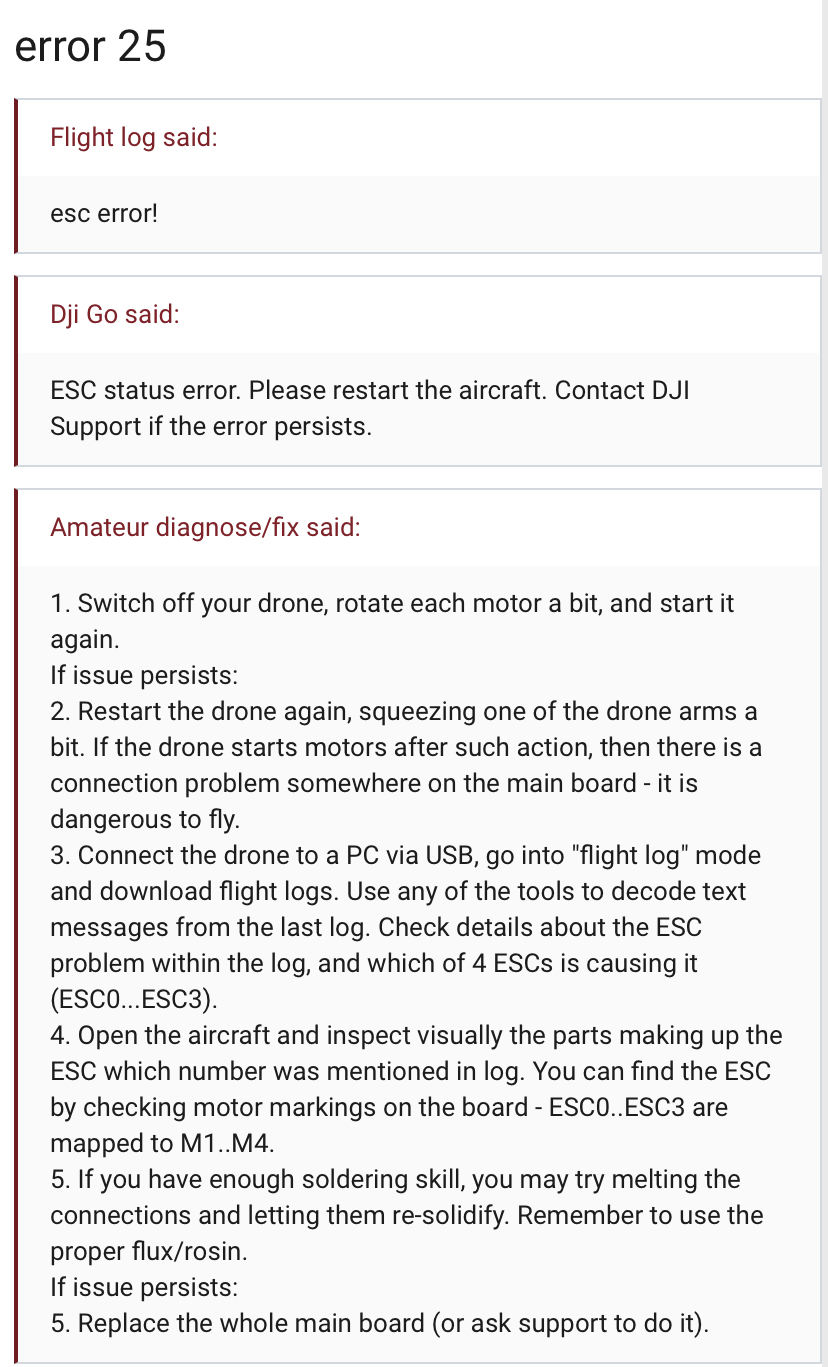This screenshot has height=1367, width=828.
Task: Click the second 'If issue persists:' line
Action: 144,1287
